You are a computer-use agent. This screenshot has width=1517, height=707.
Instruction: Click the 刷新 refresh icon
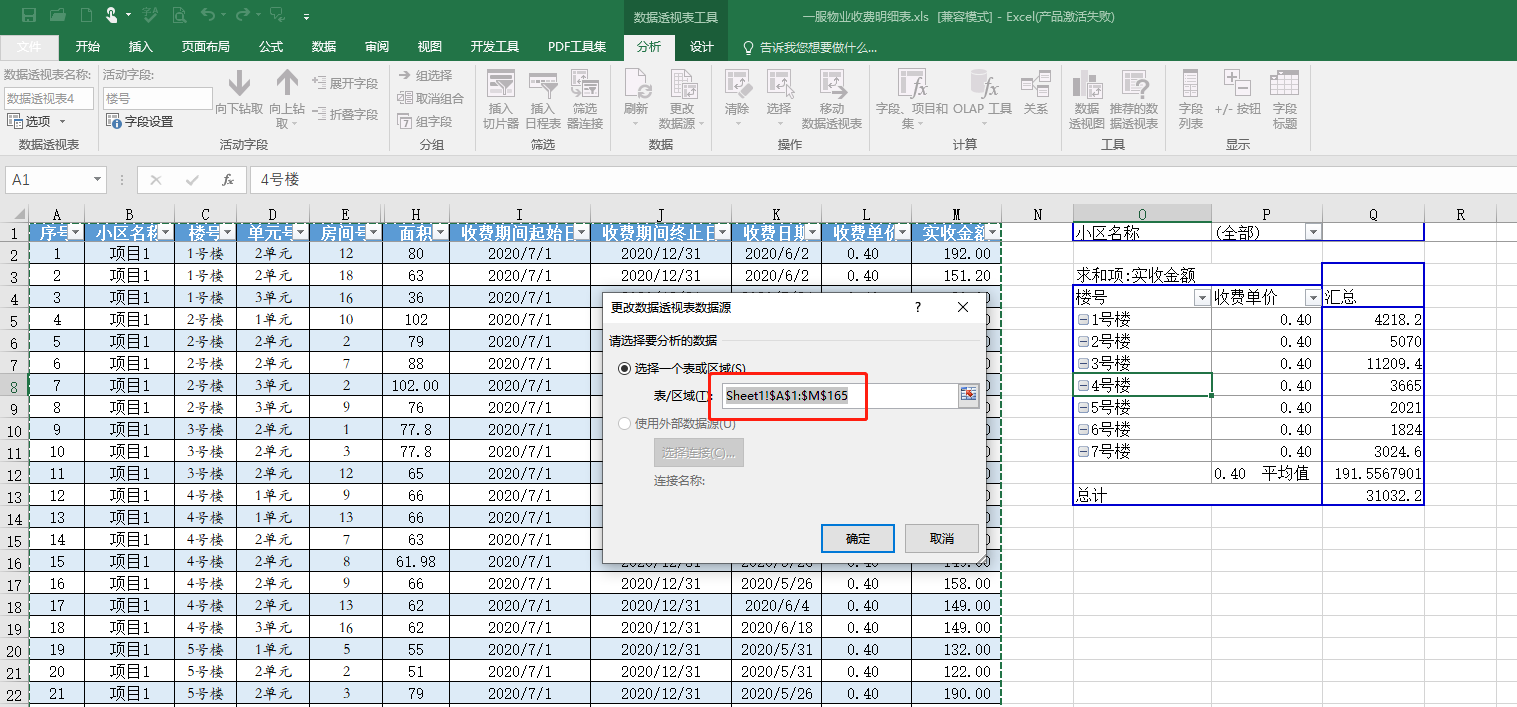point(636,83)
